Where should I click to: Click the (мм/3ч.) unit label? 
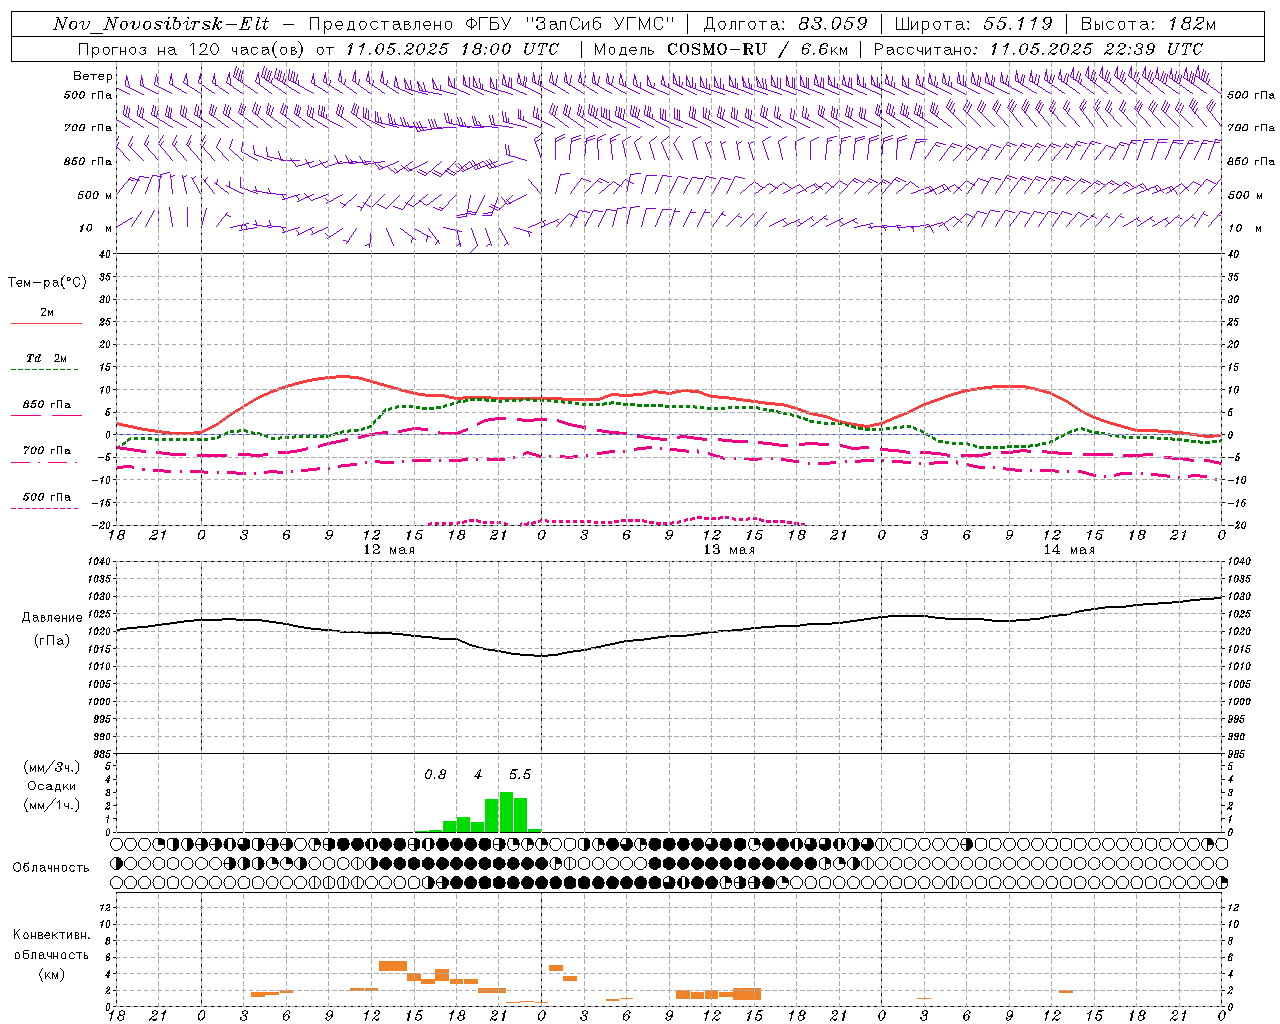[52, 767]
